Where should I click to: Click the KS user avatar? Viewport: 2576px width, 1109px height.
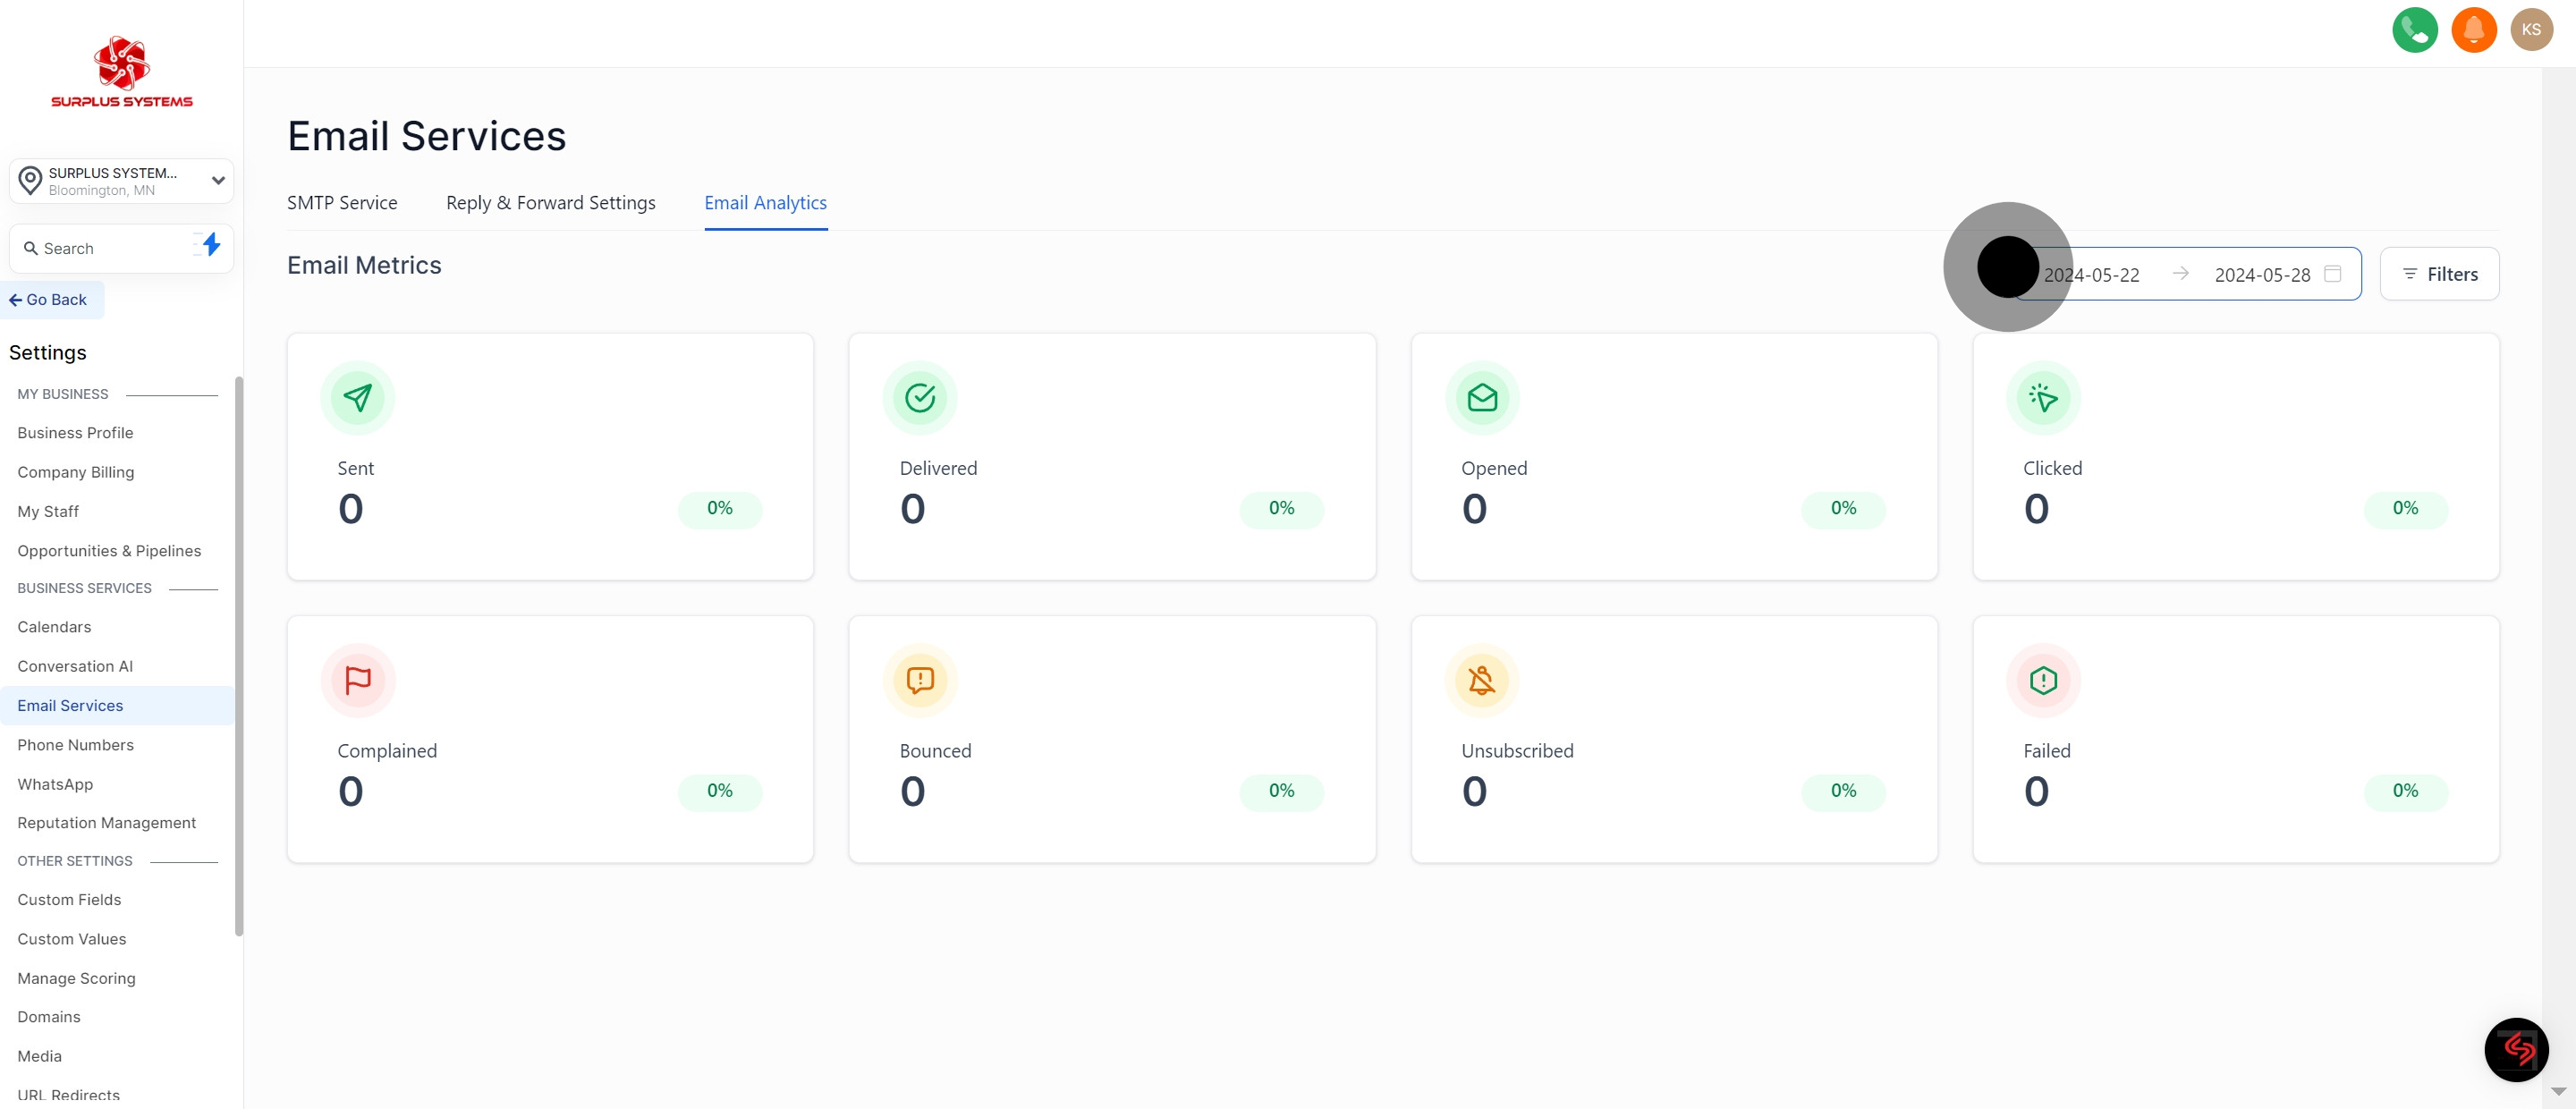tap(2531, 30)
